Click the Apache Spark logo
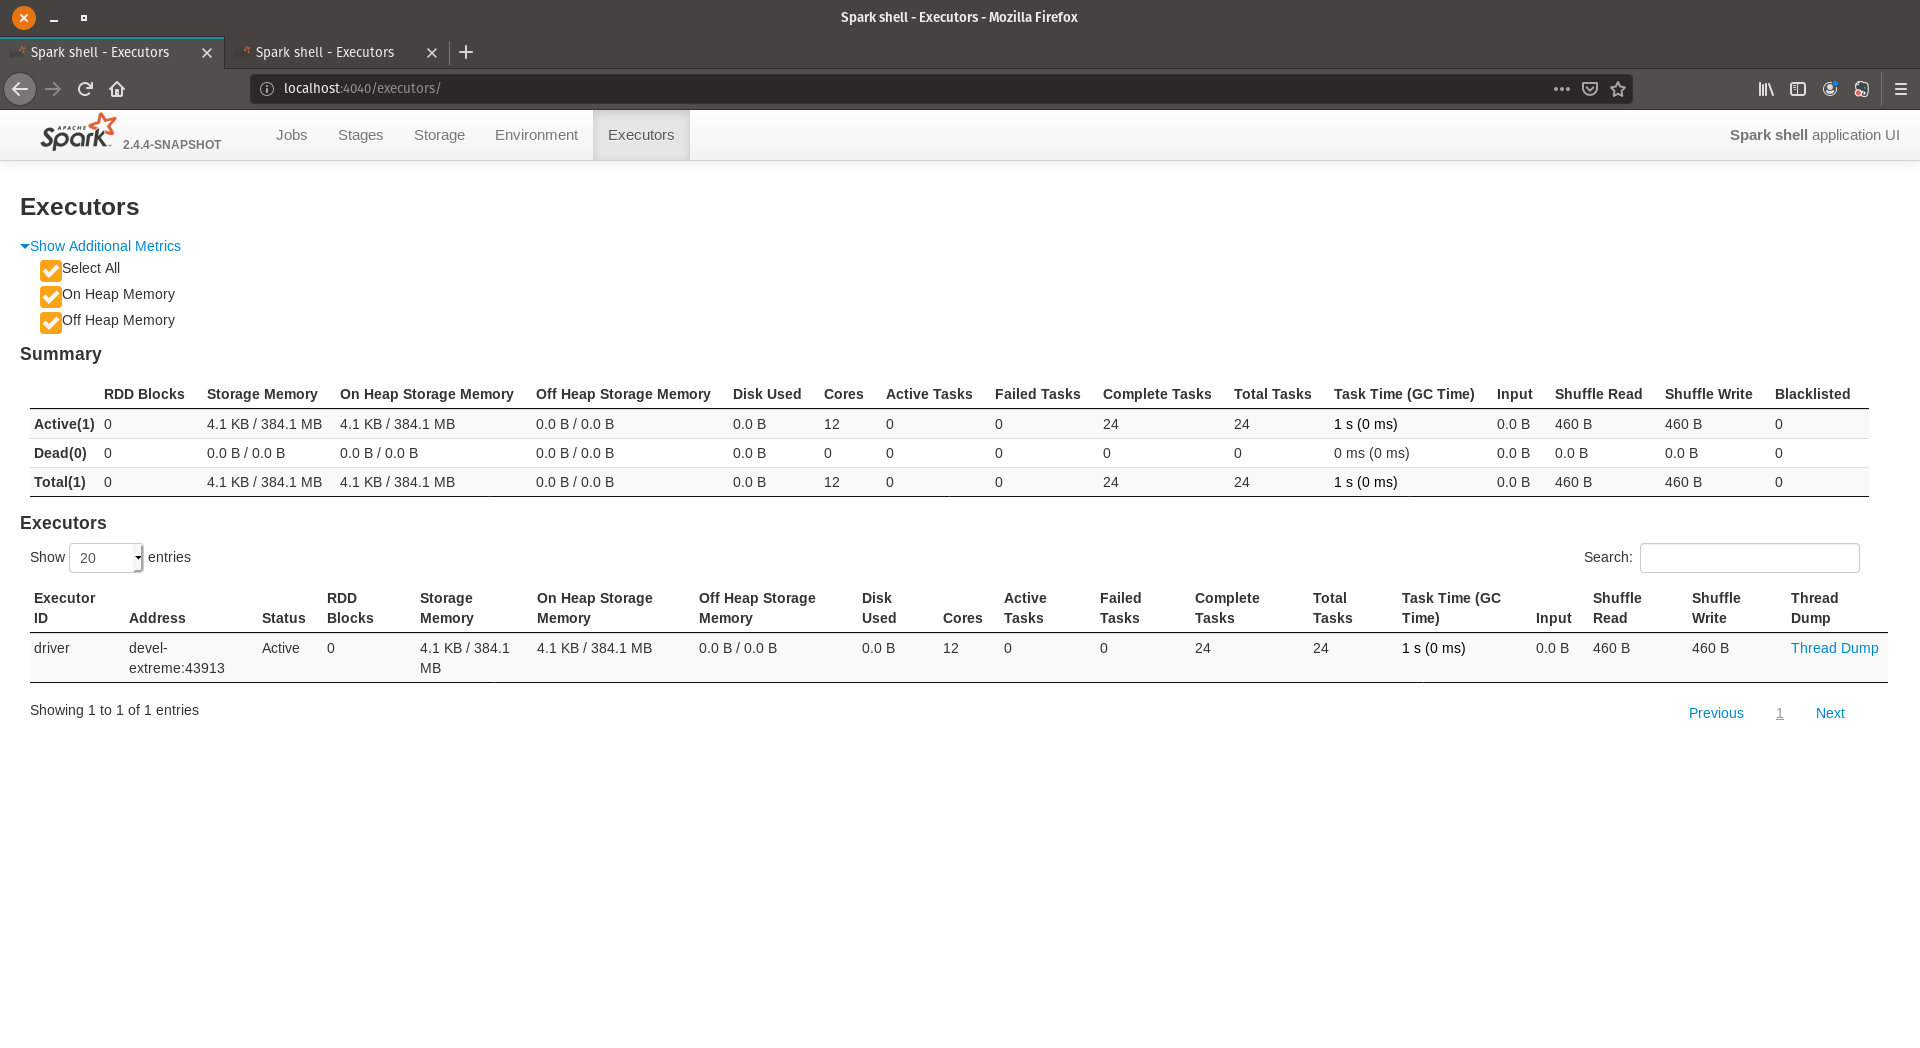Image resolution: width=1920 pixels, height=1048 pixels. click(78, 131)
